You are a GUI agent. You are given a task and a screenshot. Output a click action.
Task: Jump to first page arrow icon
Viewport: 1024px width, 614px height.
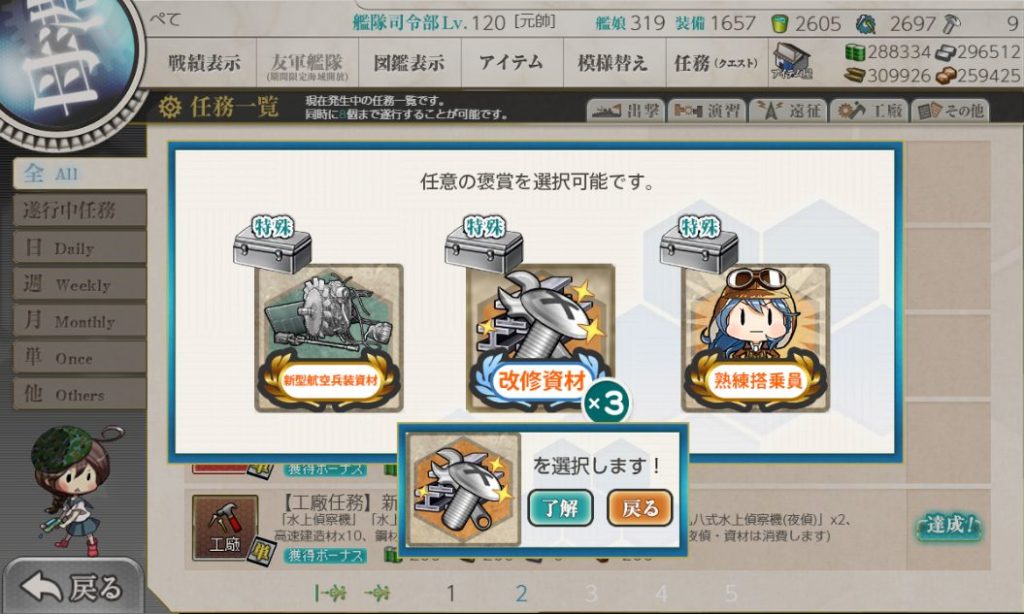point(330,592)
